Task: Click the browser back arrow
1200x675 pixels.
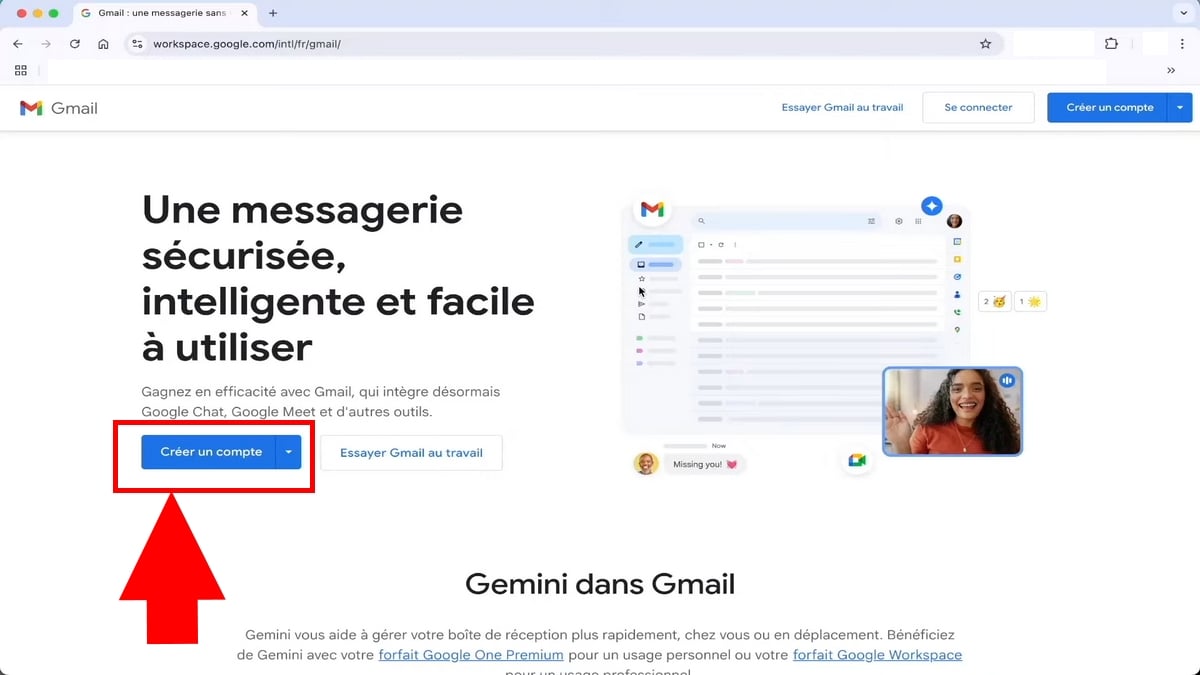Action: [18, 44]
